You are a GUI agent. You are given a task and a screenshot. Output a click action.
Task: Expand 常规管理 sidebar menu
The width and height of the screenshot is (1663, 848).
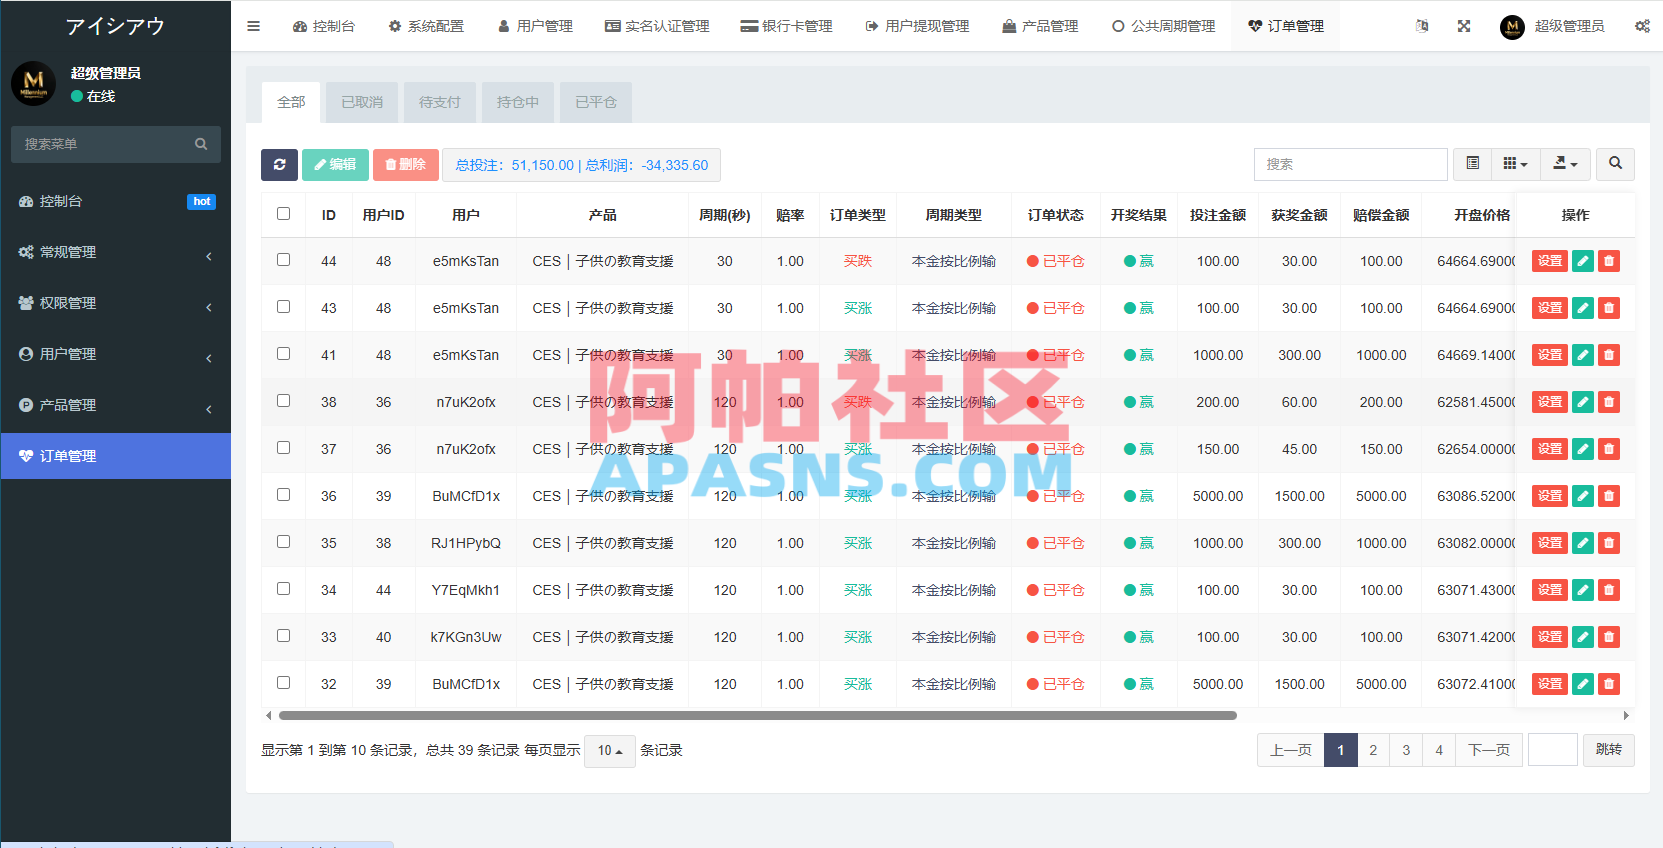(116, 253)
